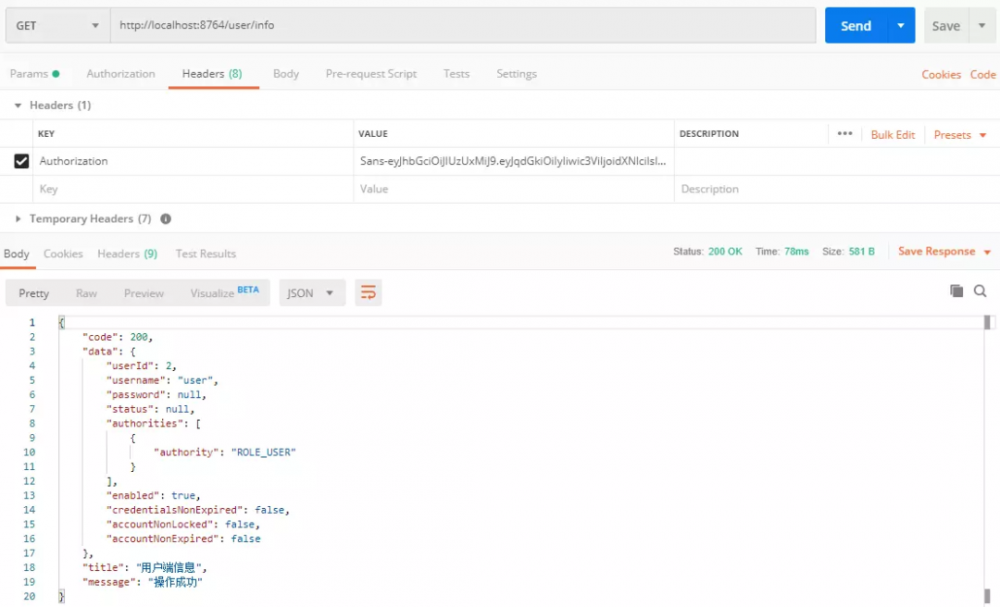Viewport: 1000px width, 607px height.
Task: Open search in response via magnifier icon
Action: click(x=980, y=290)
